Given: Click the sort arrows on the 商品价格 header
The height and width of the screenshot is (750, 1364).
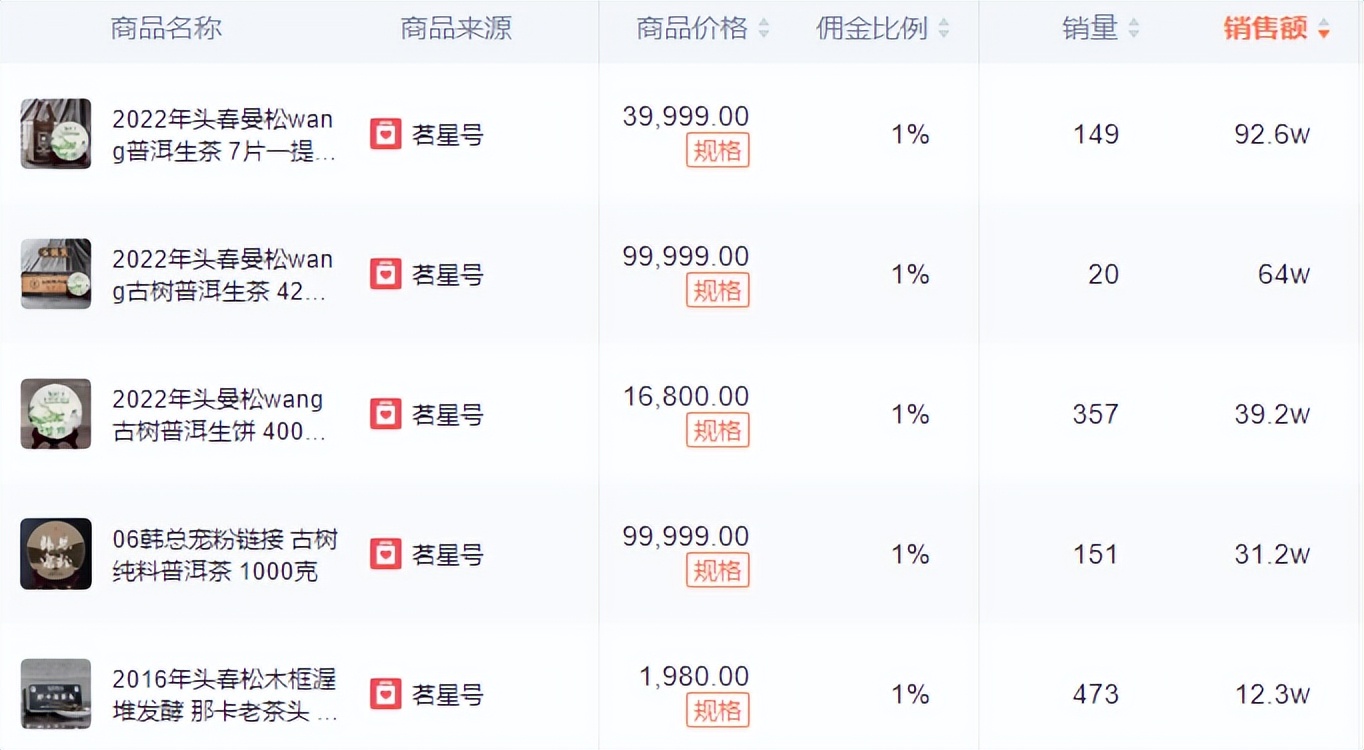Looking at the screenshot, I should [765, 29].
